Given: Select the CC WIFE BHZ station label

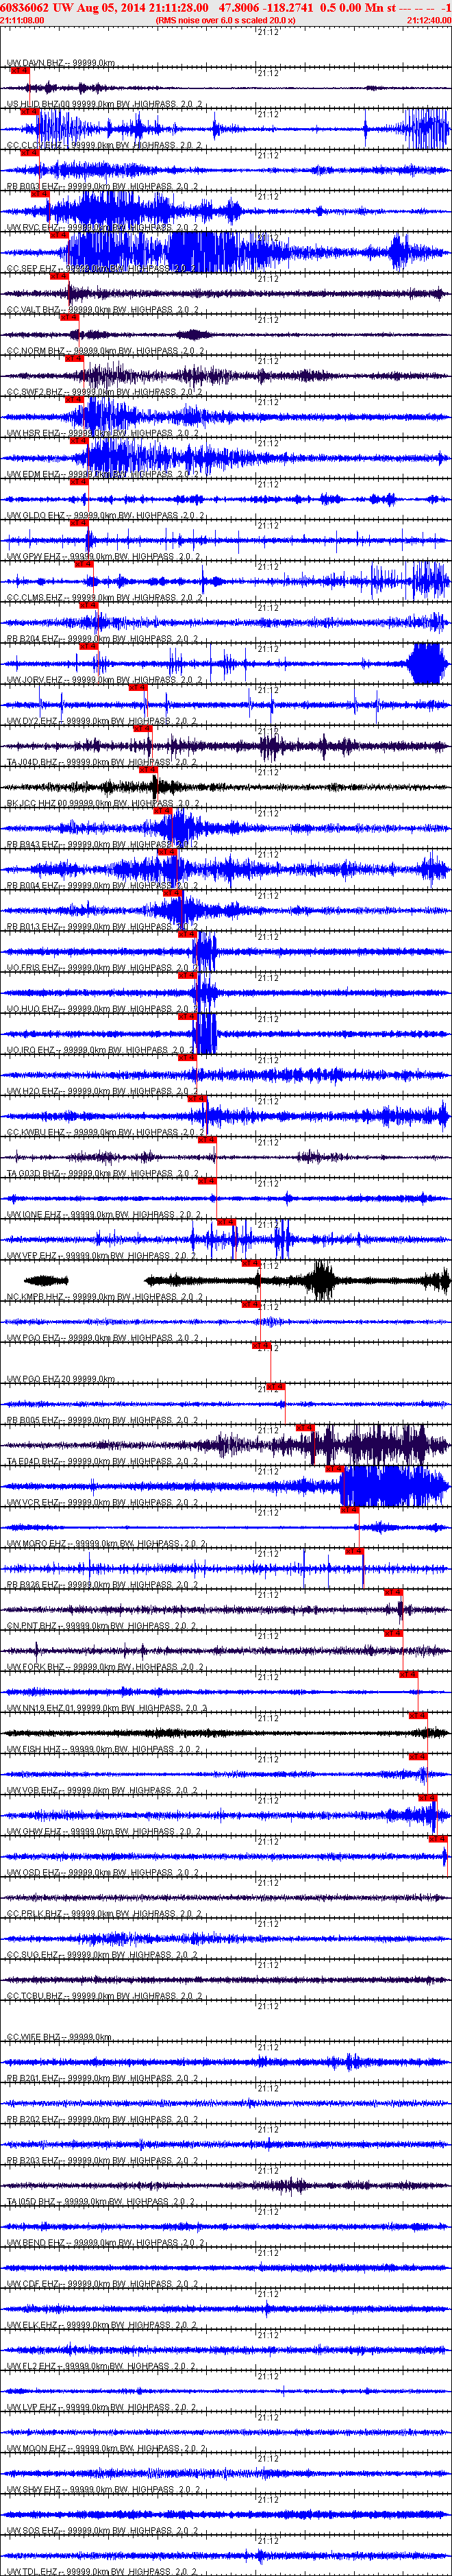Looking at the screenshot, I should tap(58, 2036).
